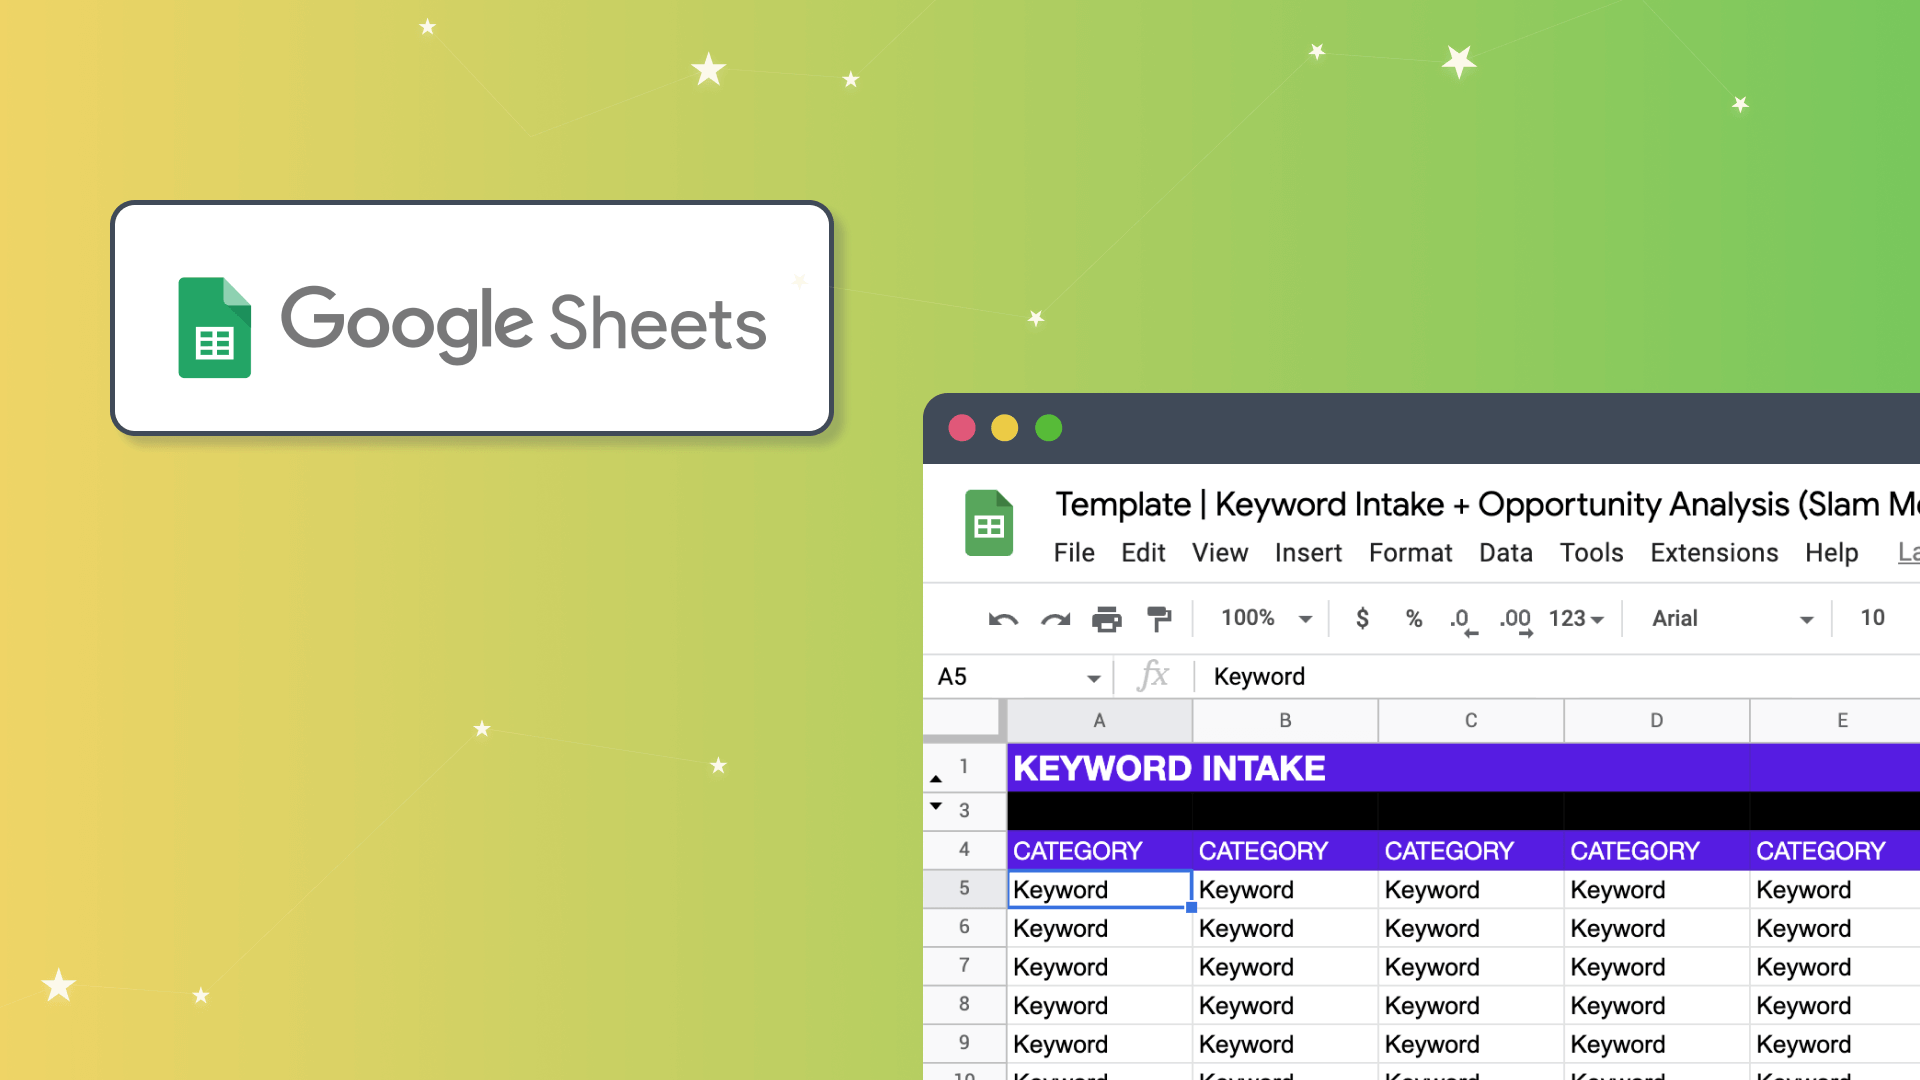Click the document title text
The image size is (1920, 1080).
(1487, 504)
